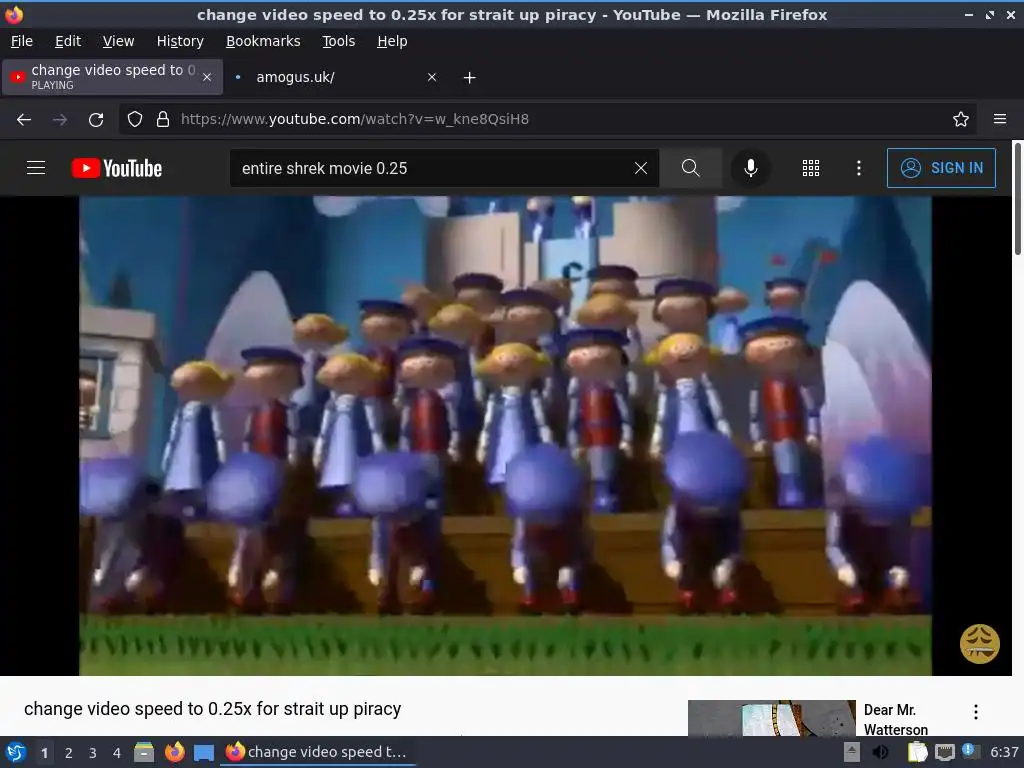Open a new tab with plus
This screenshot has width=1024, height=768.
(x=469, y=78)
